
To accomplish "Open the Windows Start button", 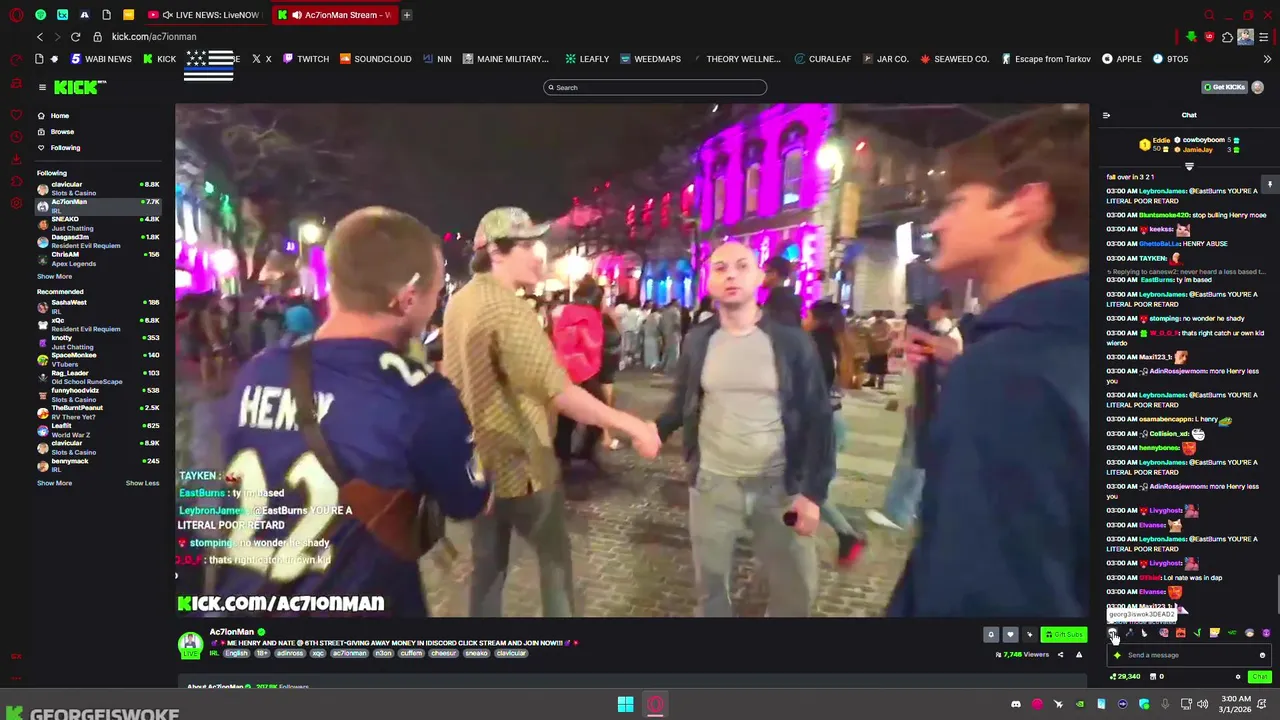I will (625, 704).
